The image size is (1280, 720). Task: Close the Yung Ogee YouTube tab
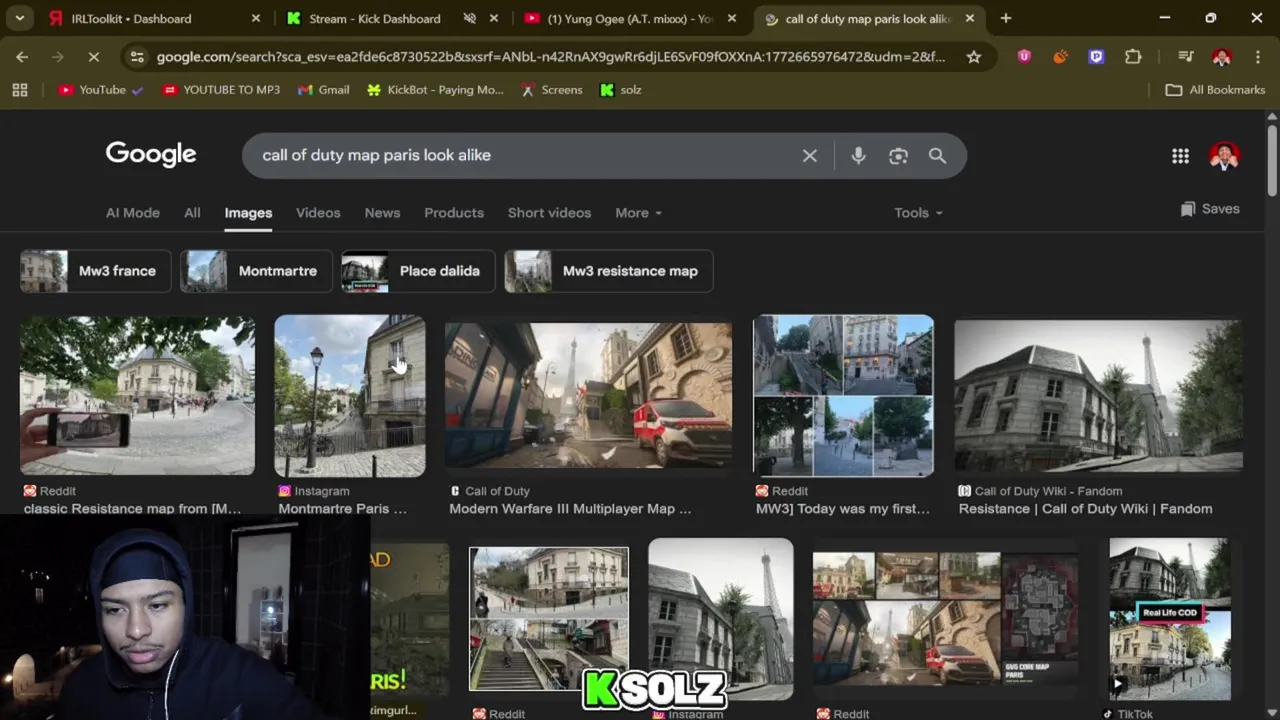tap(731, 18)
